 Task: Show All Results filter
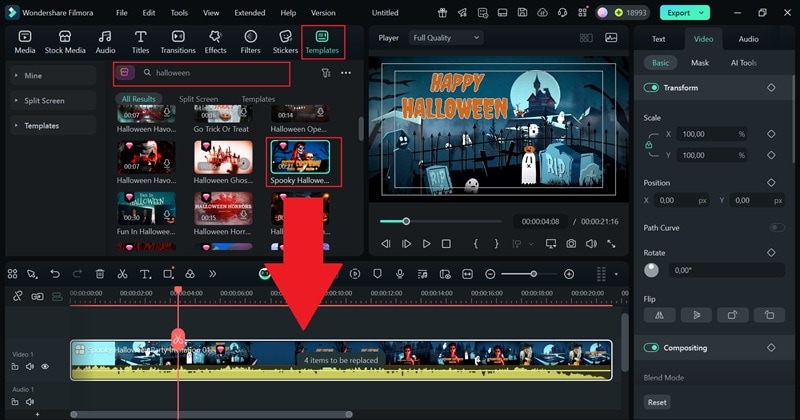click(138, 99)
